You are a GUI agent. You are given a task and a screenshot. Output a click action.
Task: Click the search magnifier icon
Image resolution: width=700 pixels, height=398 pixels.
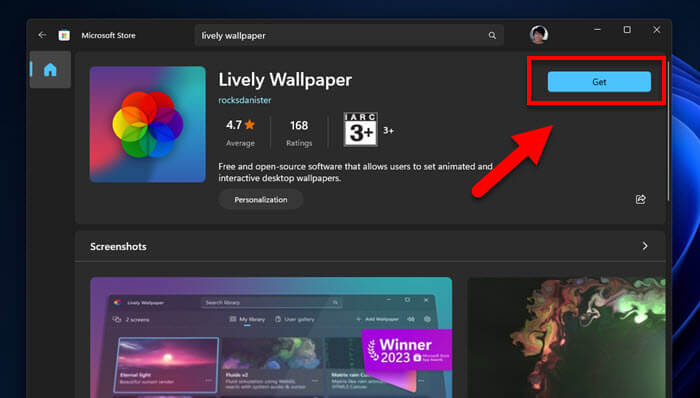tap(492, 35)
